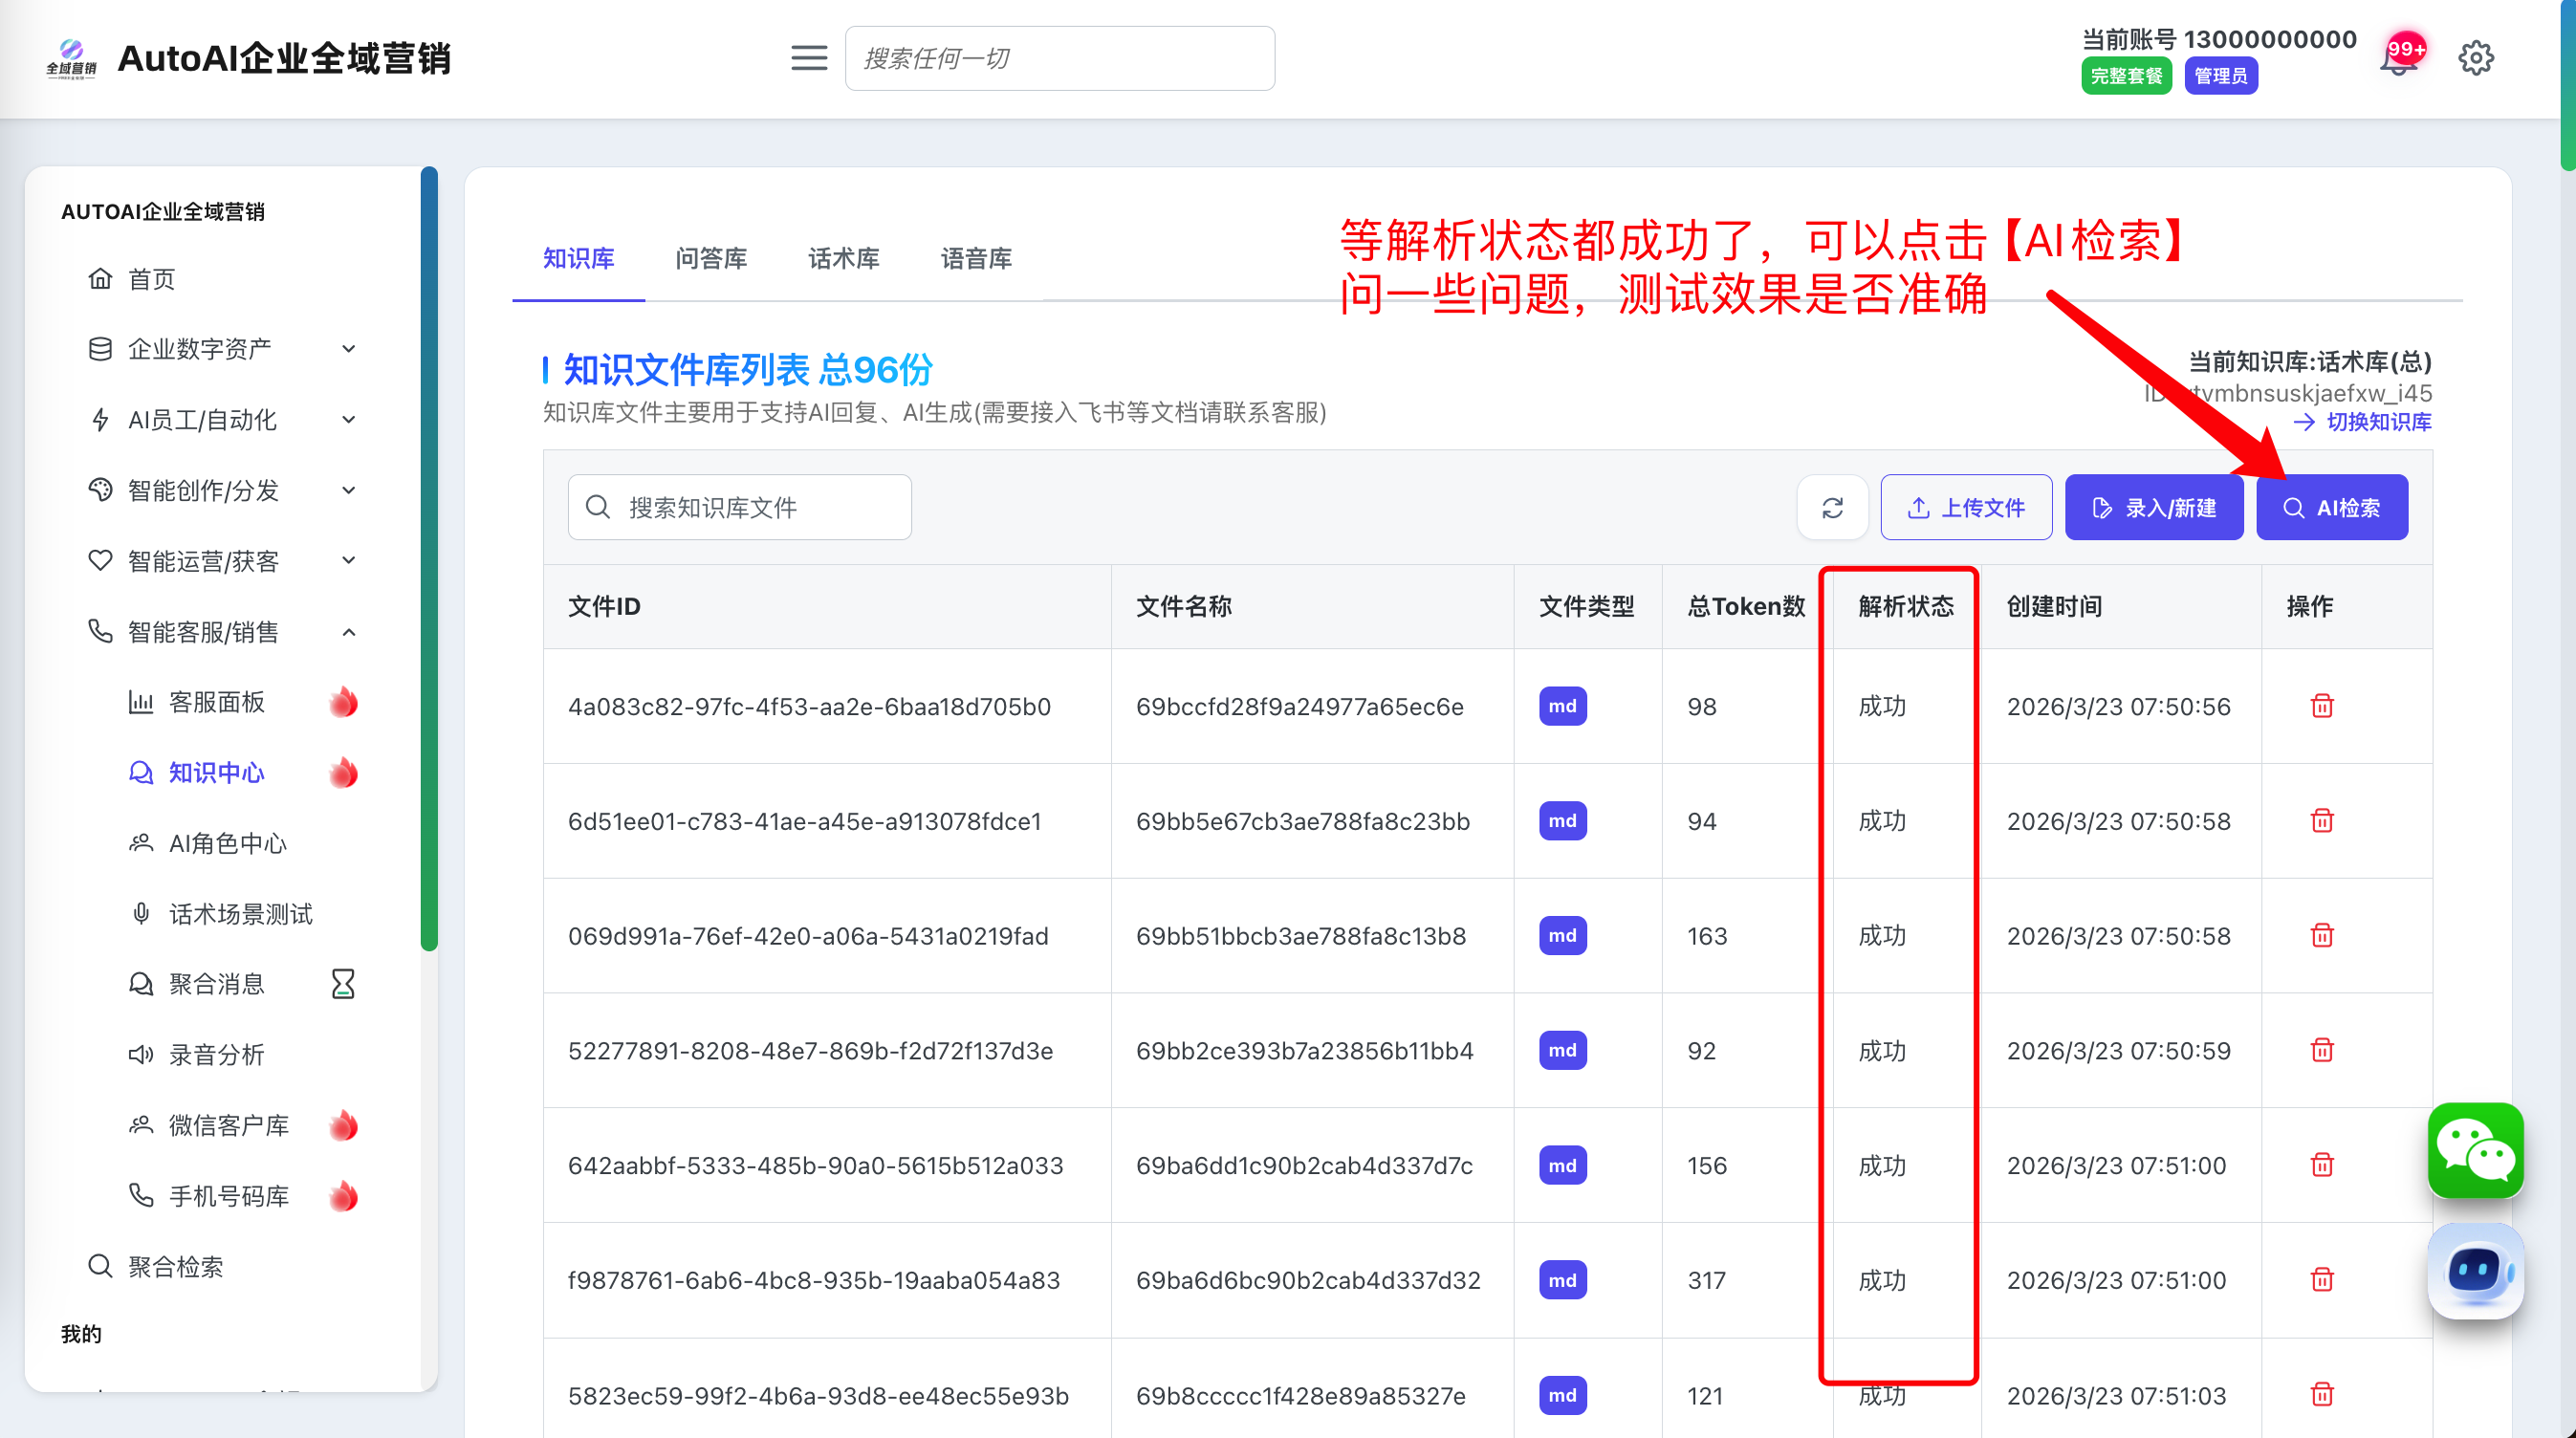Delete the file with 98 tokens

coord(2322,706)
